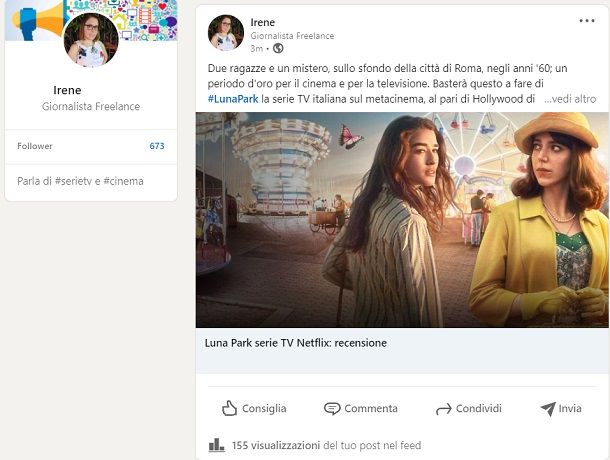Viewport: 610px width, 460px height.
Task: Open the #LunaPark hashtag
Action: (233, 99)
